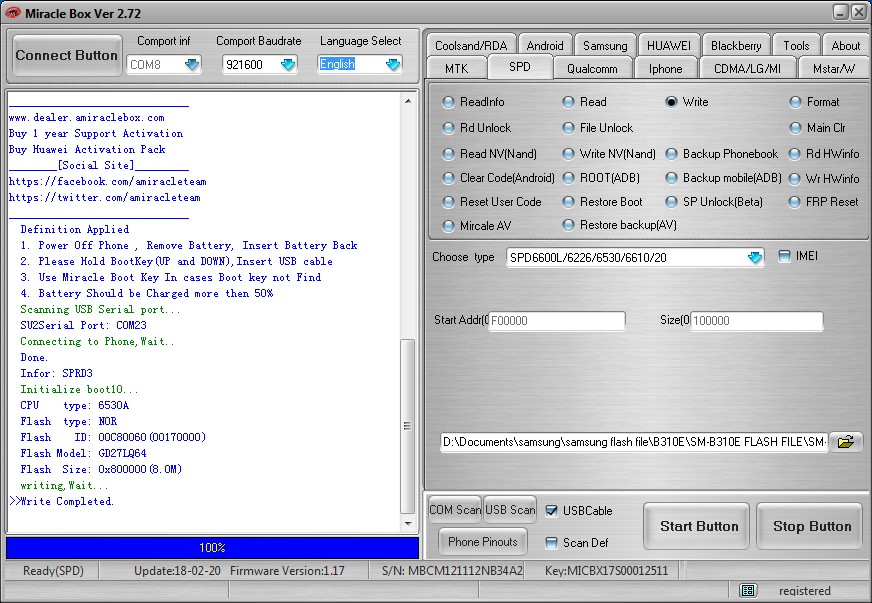Switch to the Qualcomm tab

592,68
